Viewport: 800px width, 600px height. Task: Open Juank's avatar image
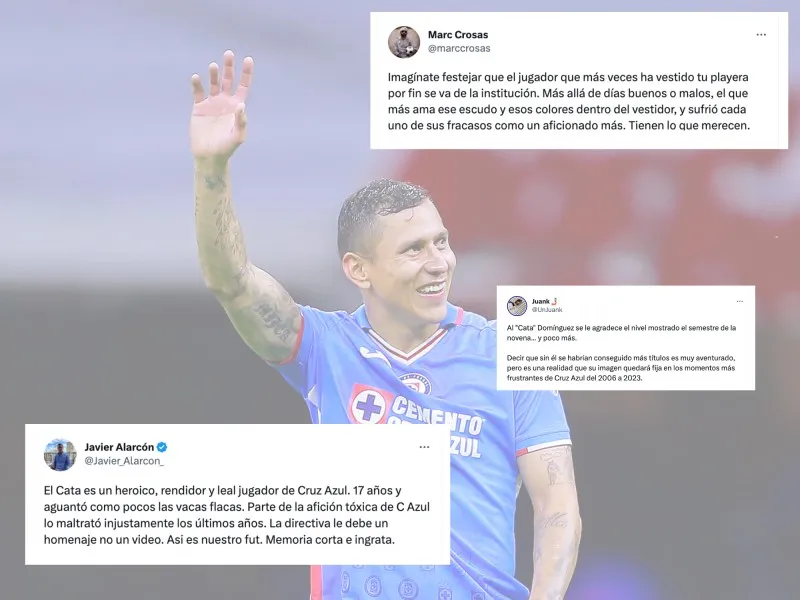(516, 306)
